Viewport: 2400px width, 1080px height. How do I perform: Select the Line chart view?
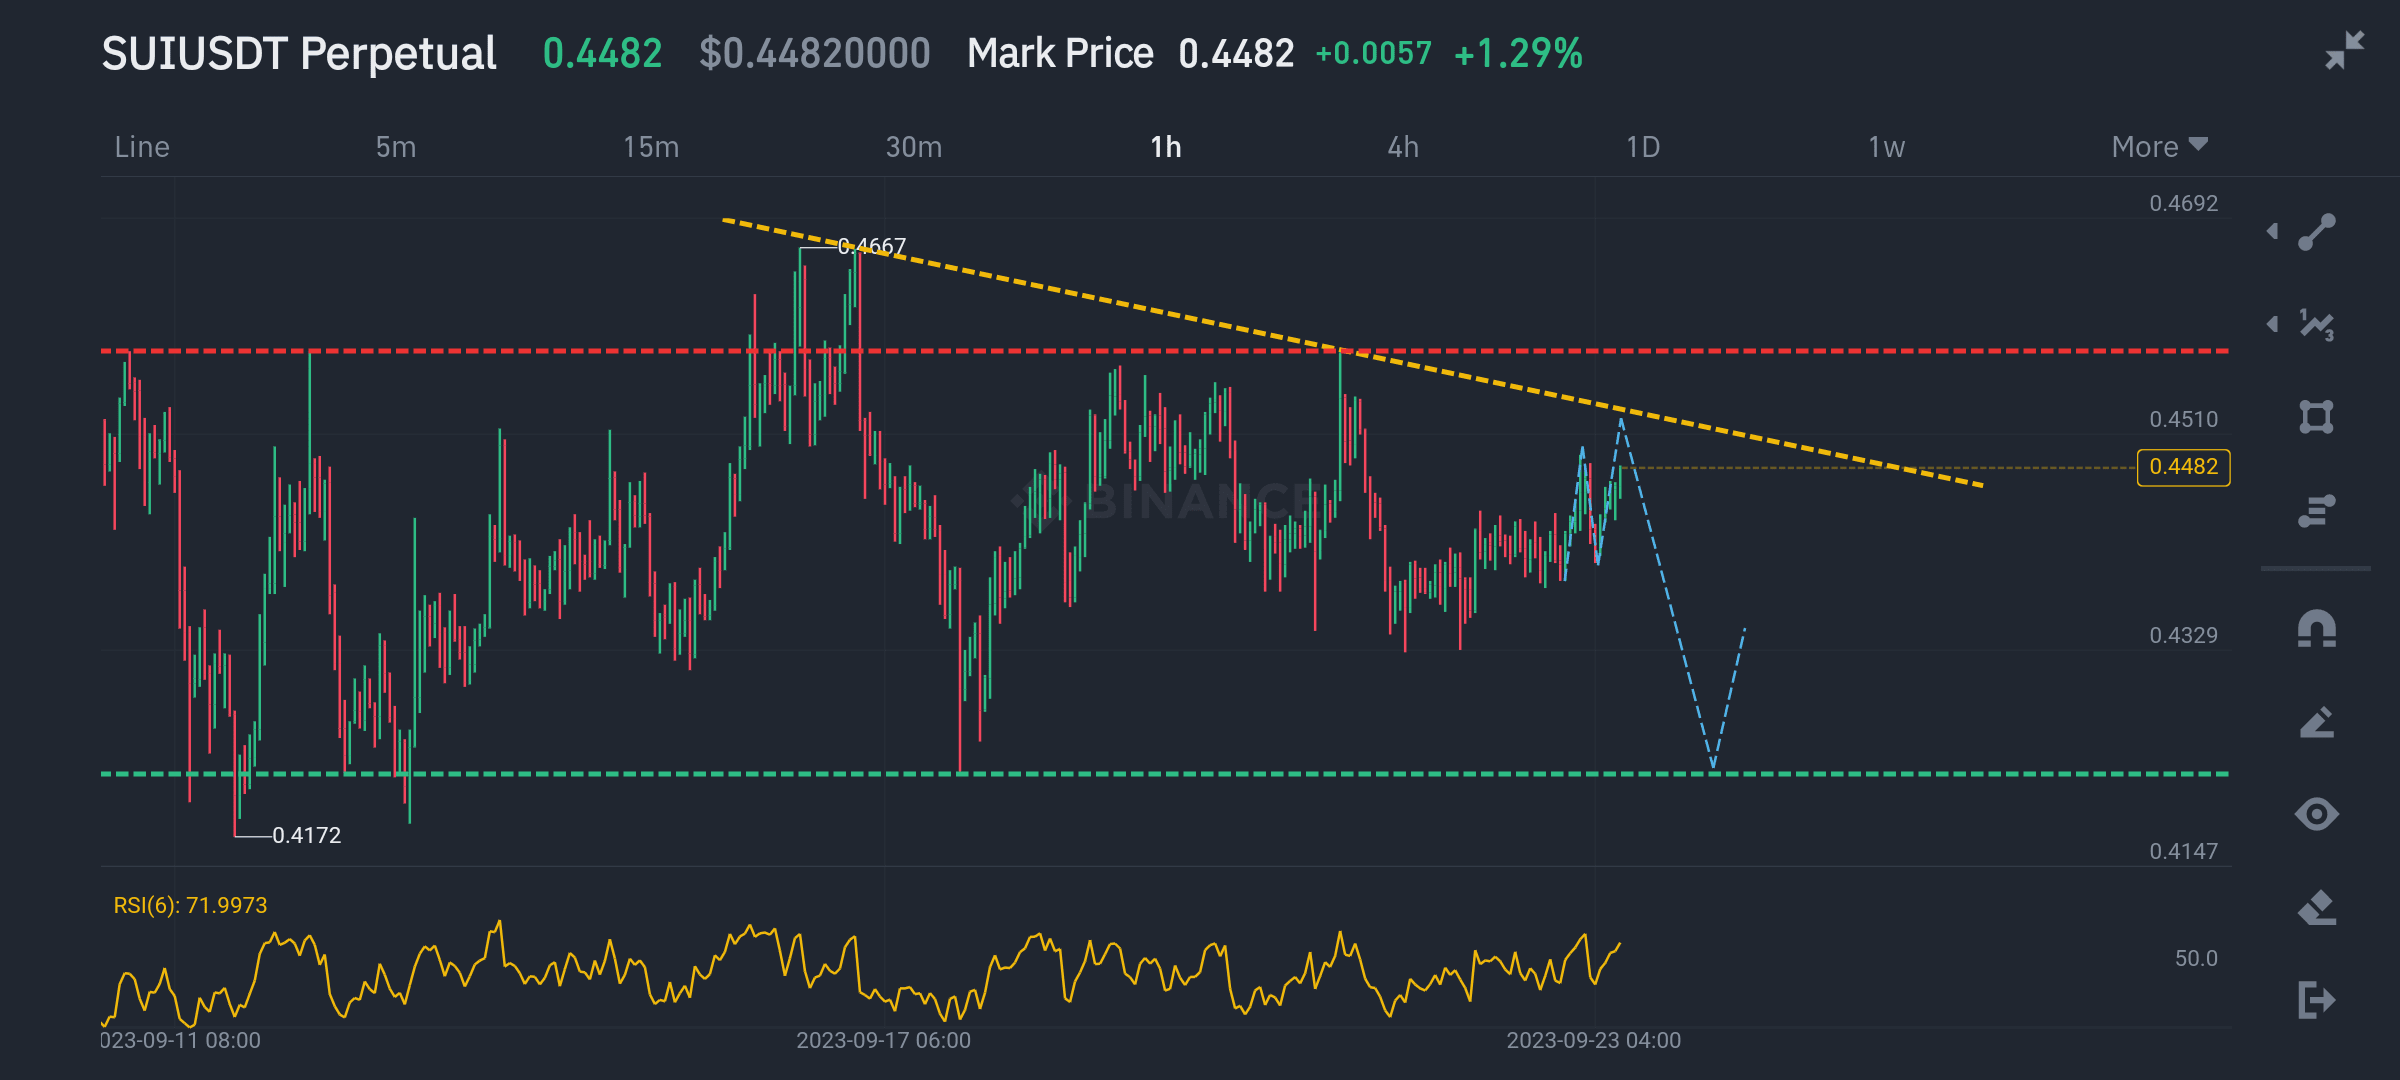(x=142, y=147)
